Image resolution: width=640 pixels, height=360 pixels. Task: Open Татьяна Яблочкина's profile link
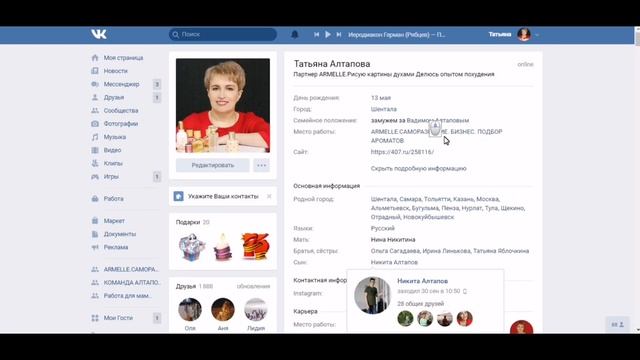(501, 251)
